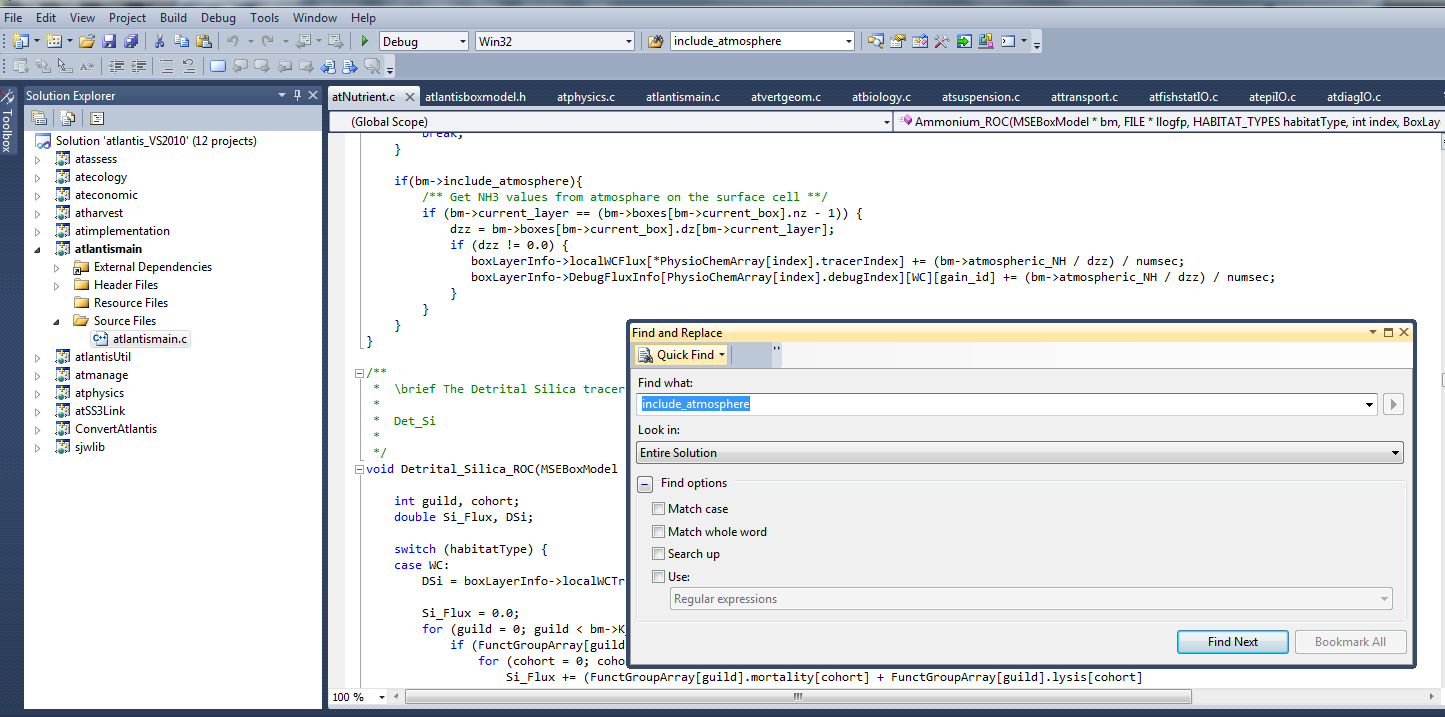
Task: Click the Paste clipboard icon
Action: click(204, 41)
